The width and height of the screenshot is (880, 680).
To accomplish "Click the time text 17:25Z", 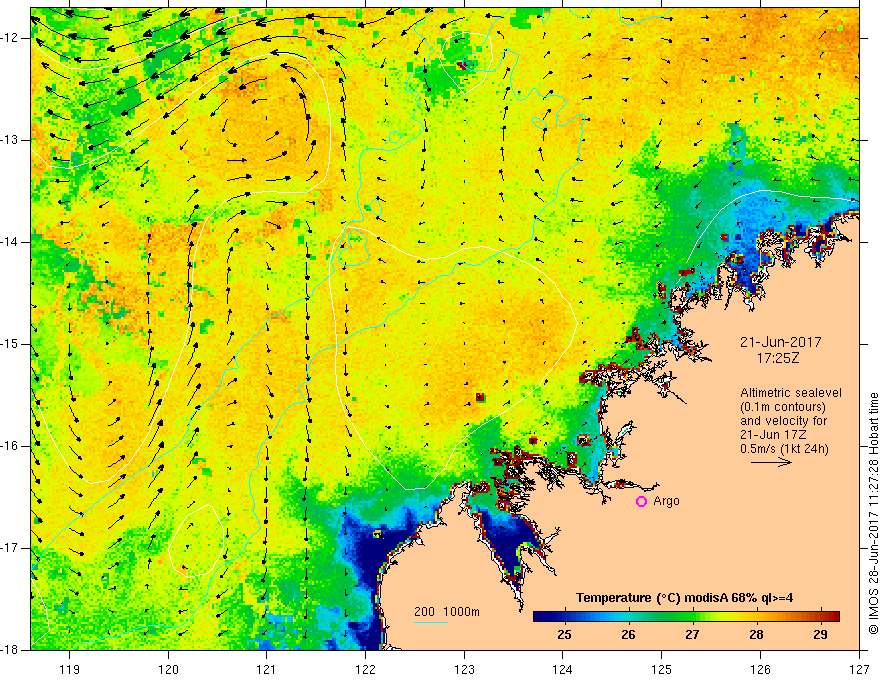I will pyautogui.click(x=777, y=358).
